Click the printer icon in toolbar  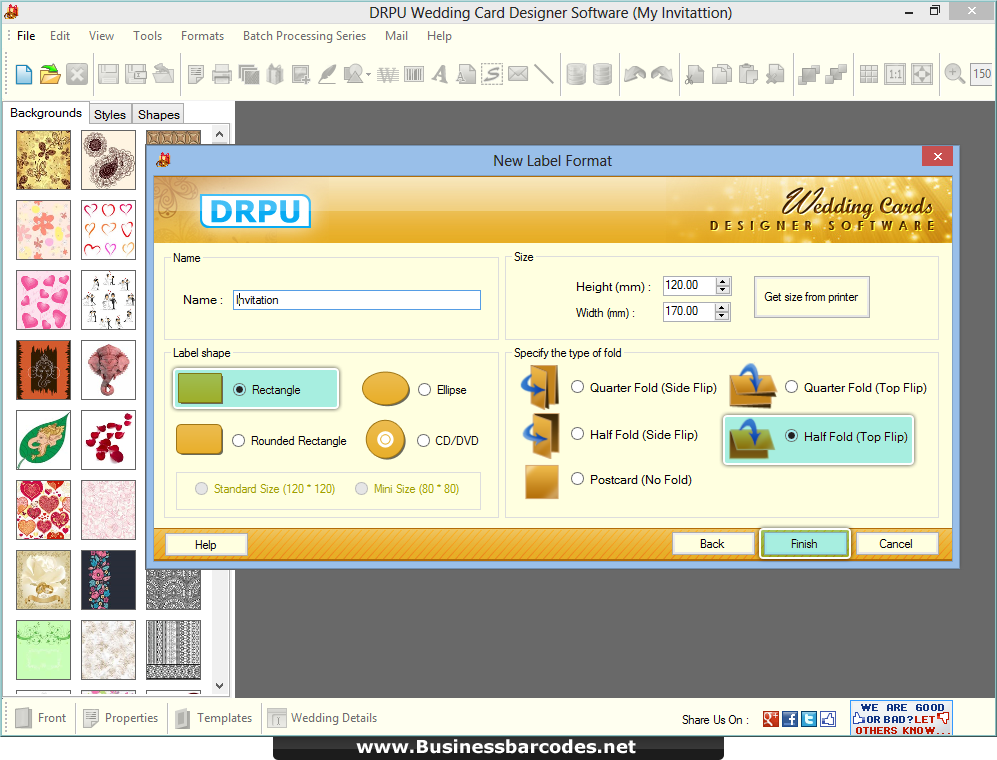[221, 74]
